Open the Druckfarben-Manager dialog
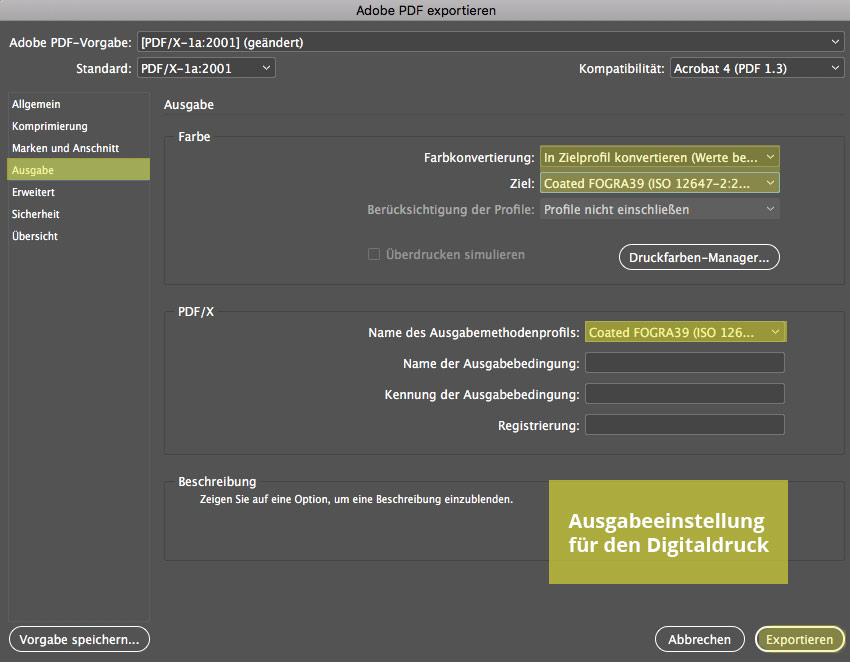 coord(699,257)
